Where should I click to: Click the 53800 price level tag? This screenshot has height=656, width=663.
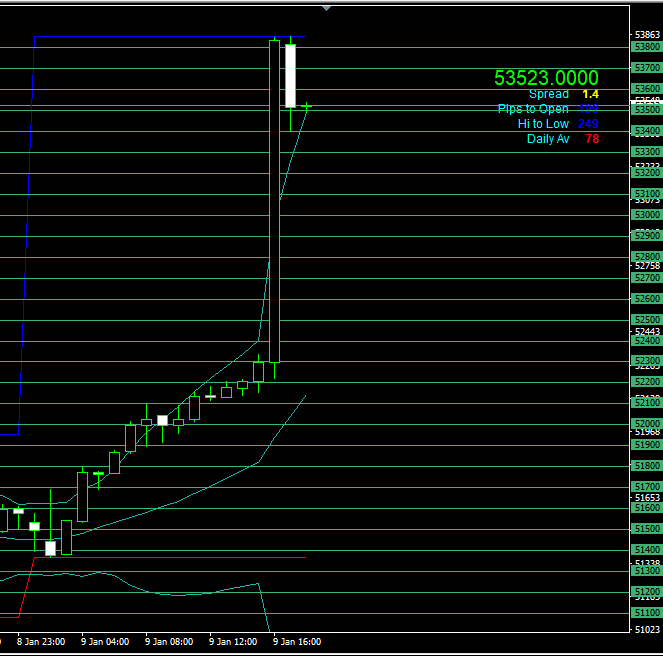pyautogui.click(x=646, y=47)
